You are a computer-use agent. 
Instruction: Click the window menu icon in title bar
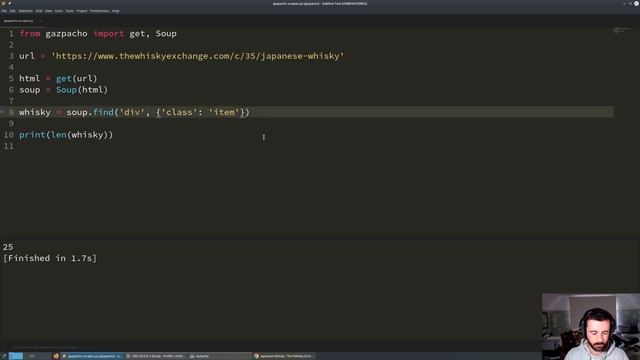click(x=3, y=3)
